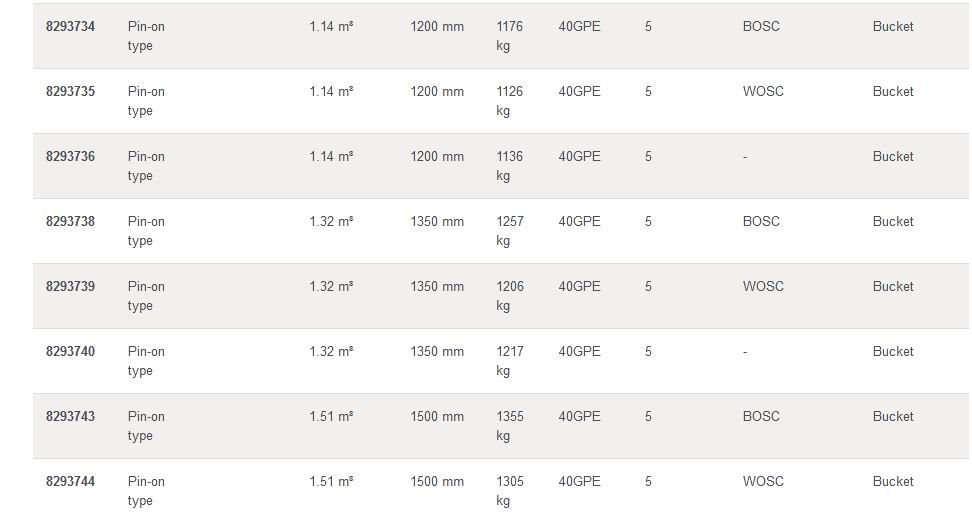This screenshot has width=972, height=522.
Task: Select the 1217 kg weight cell
Action: pyautogui.click(x=509, y=361)
